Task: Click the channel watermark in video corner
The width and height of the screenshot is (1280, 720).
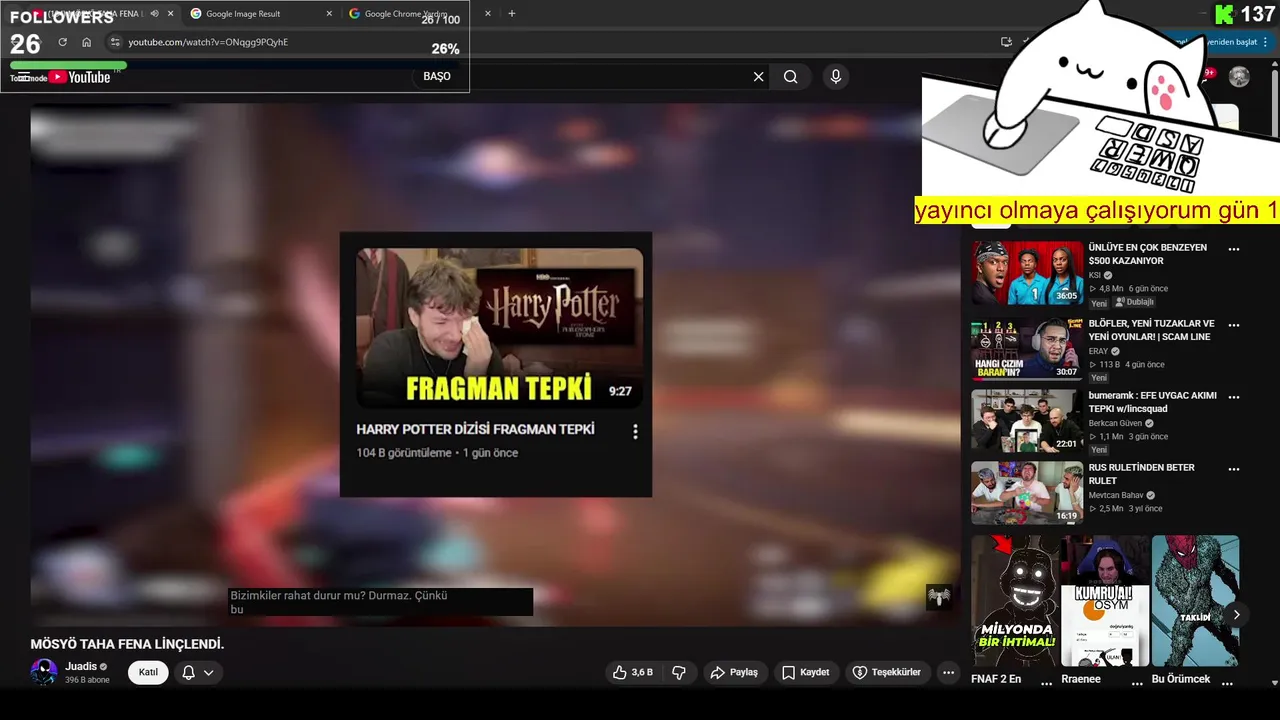Action: click(938, 597)
